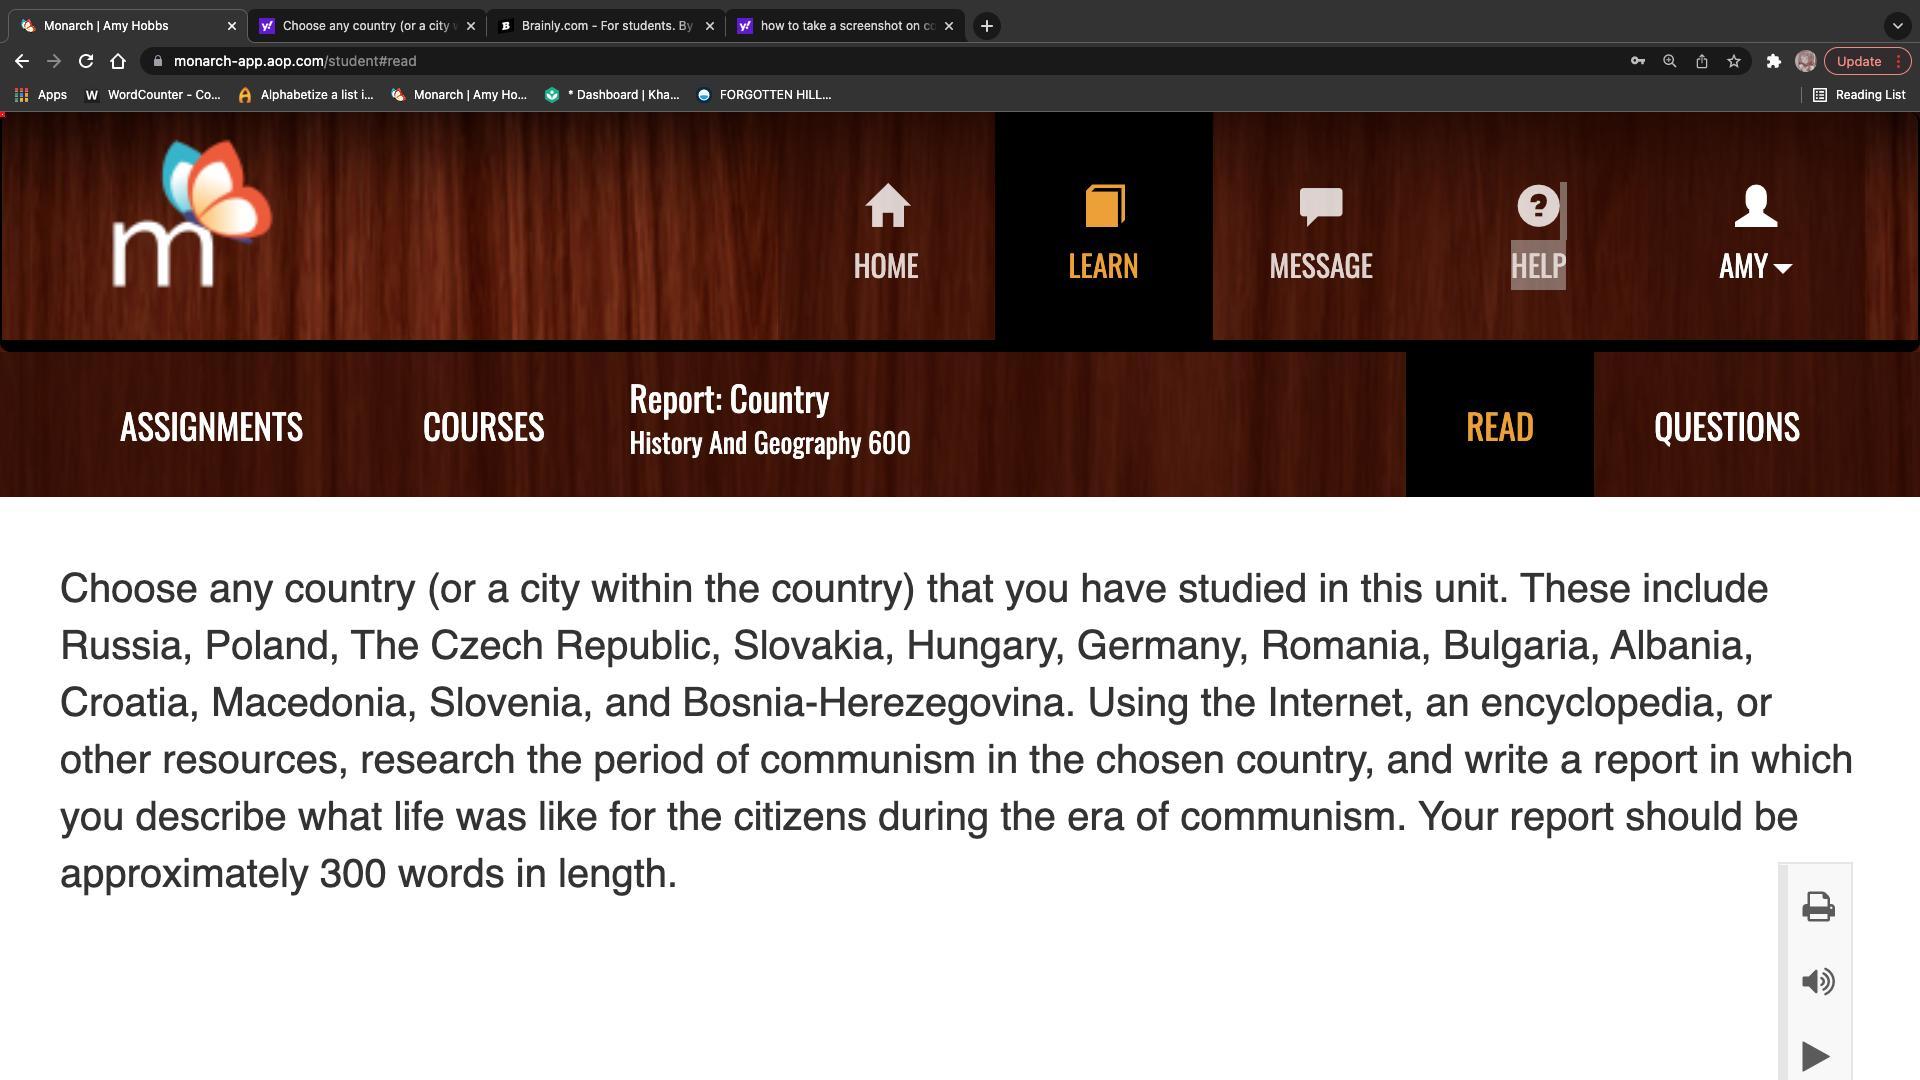Go to Assignments page
Screen dimensions: 1920x1080
point(211,427)
